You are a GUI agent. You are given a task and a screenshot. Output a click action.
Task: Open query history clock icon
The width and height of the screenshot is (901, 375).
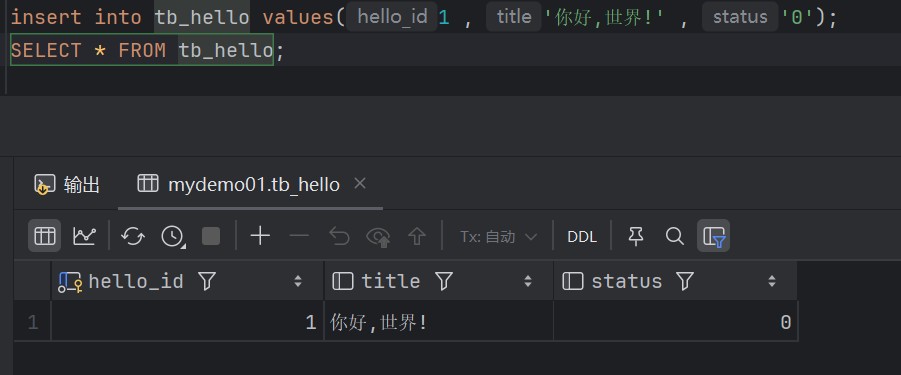tap(172, 236)
